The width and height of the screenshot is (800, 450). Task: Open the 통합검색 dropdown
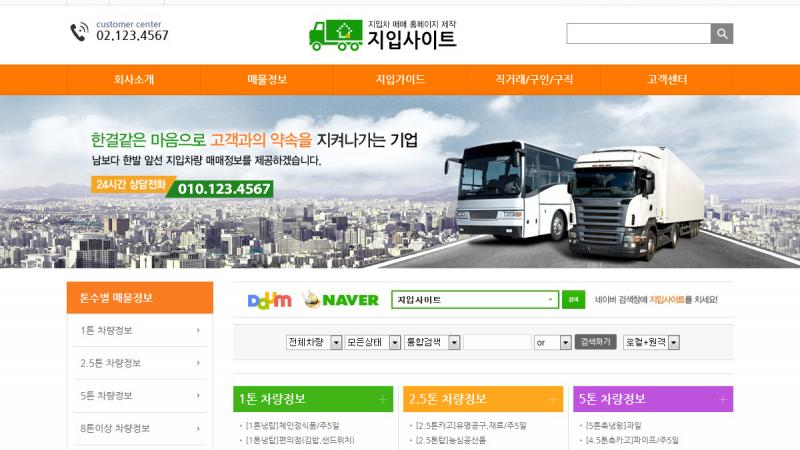tap(432, 342)
